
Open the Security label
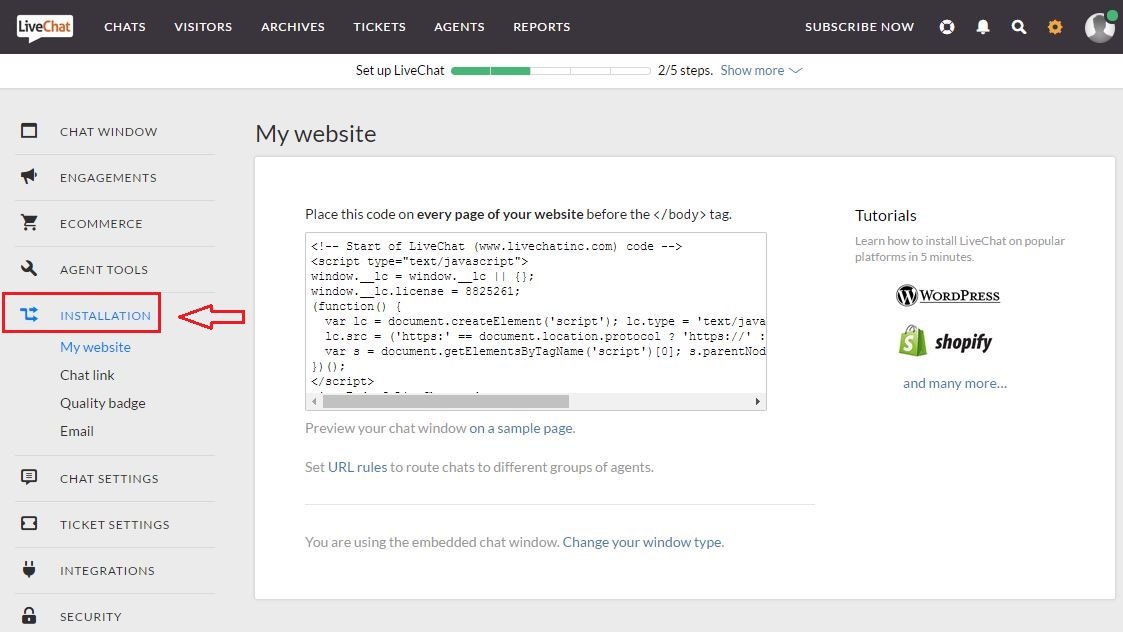tap(91, 616)
